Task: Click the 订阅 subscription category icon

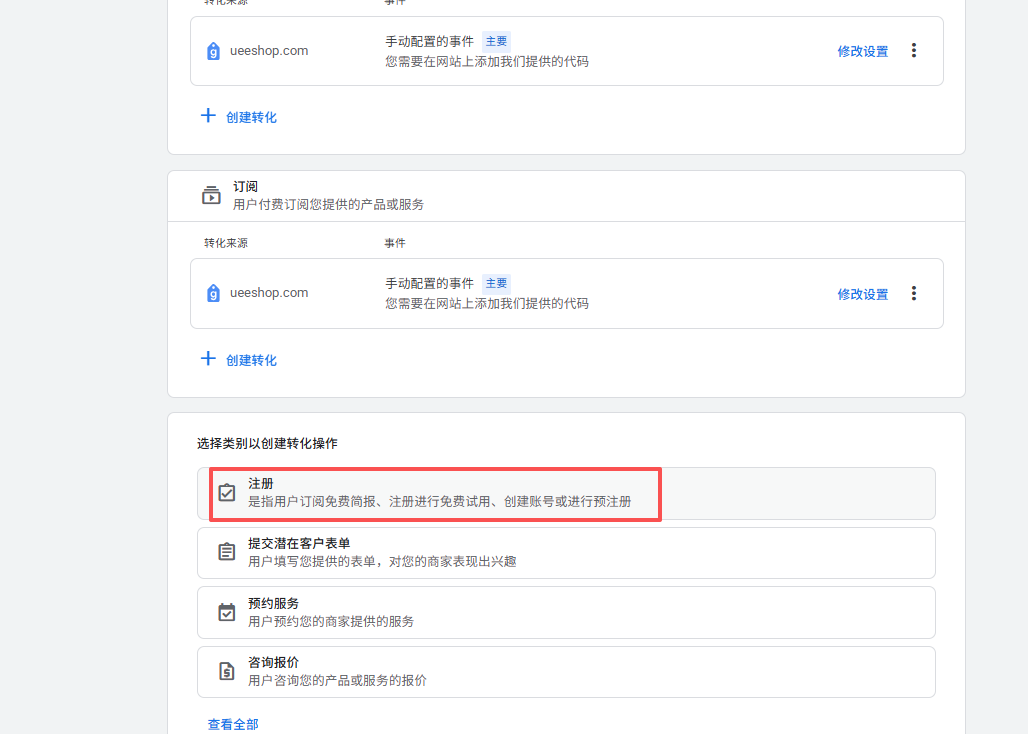Action: point(211,195)
